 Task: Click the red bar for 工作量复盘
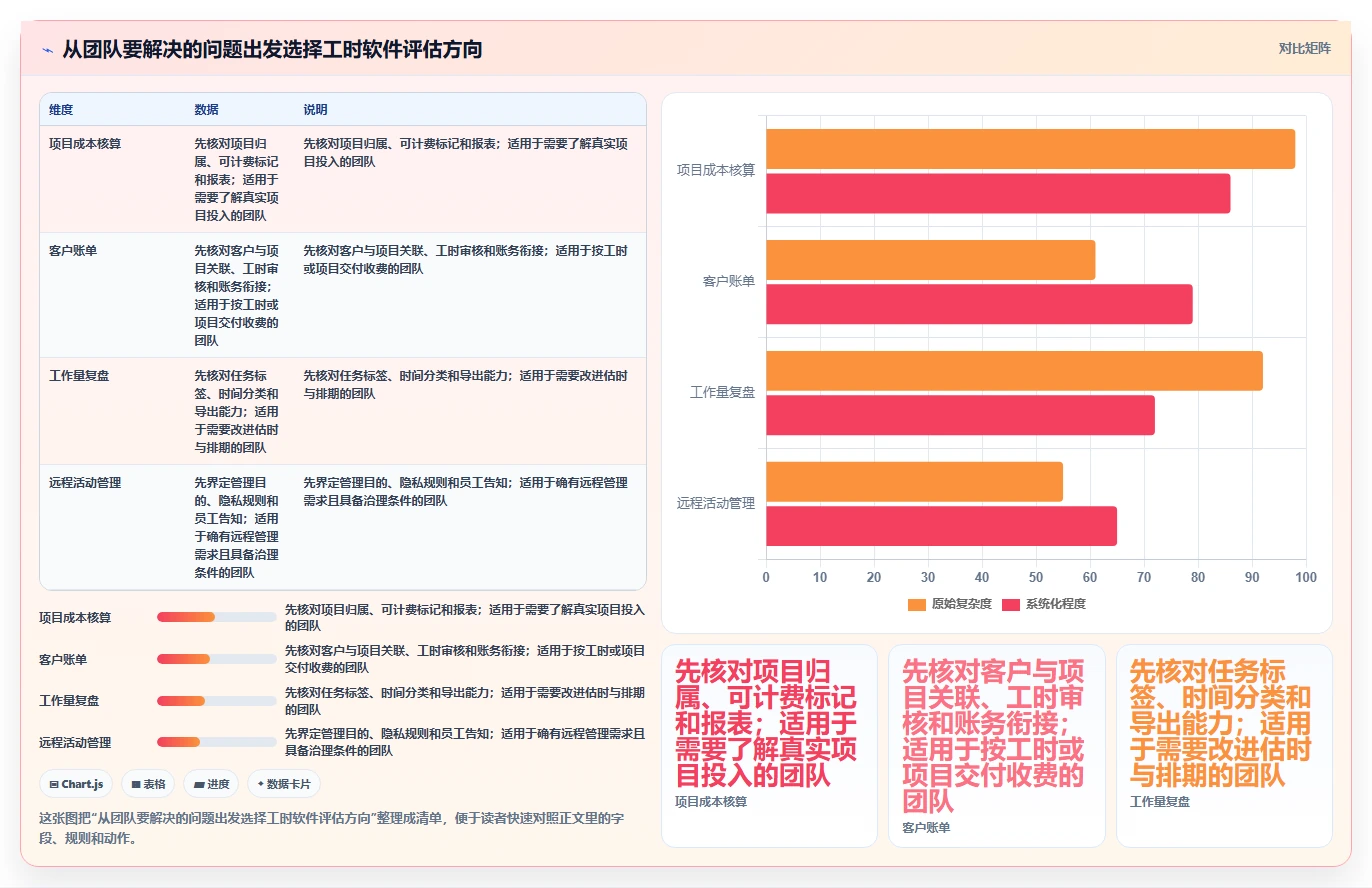click(x=960, y=415)
